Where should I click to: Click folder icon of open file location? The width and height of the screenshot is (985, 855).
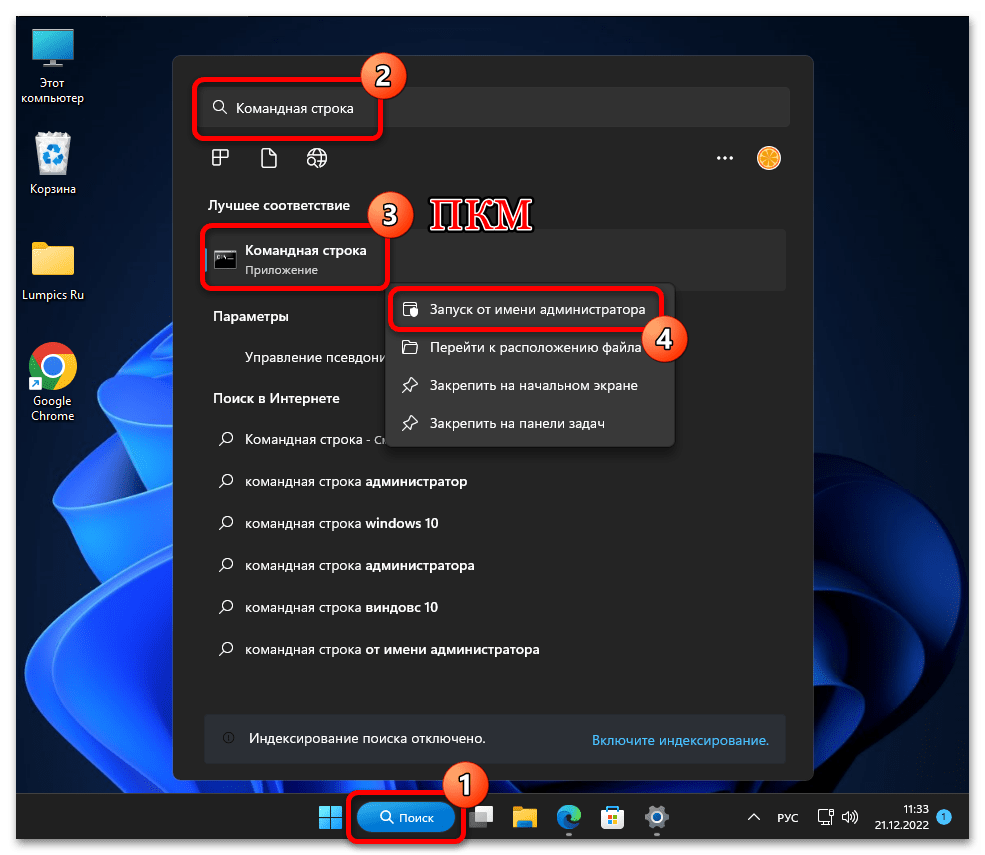[410, 347]
